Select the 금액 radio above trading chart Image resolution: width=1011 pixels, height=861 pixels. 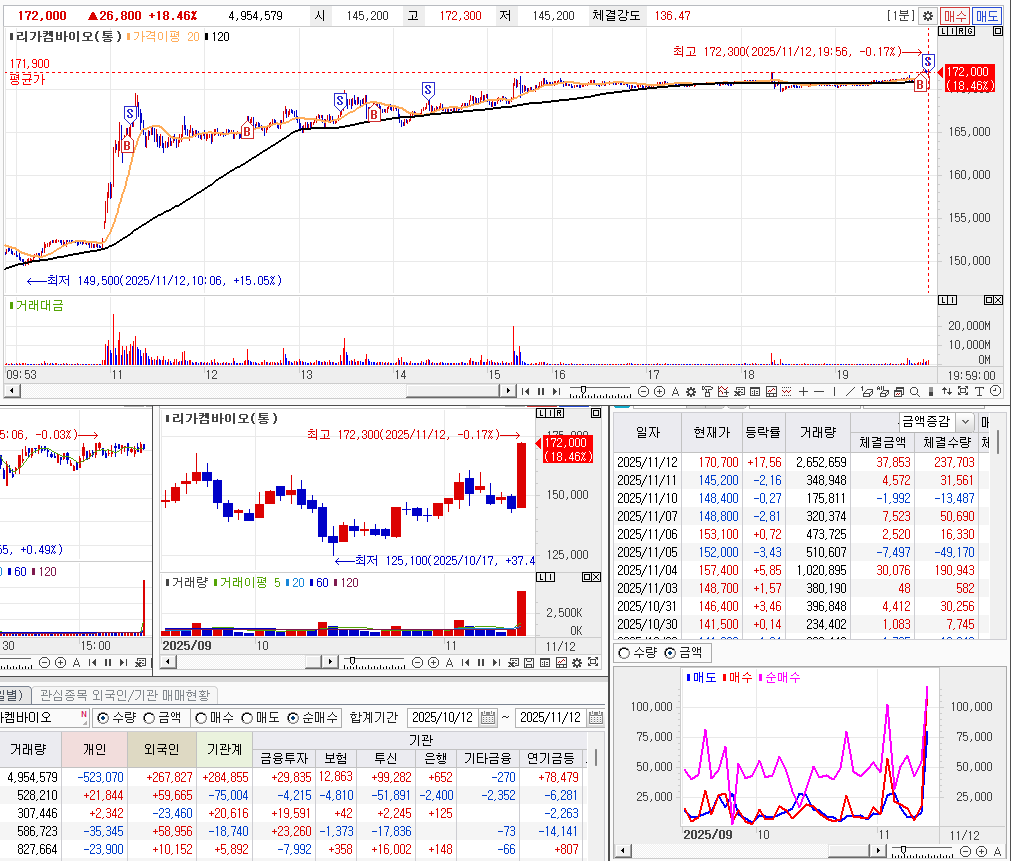(670, 653)
